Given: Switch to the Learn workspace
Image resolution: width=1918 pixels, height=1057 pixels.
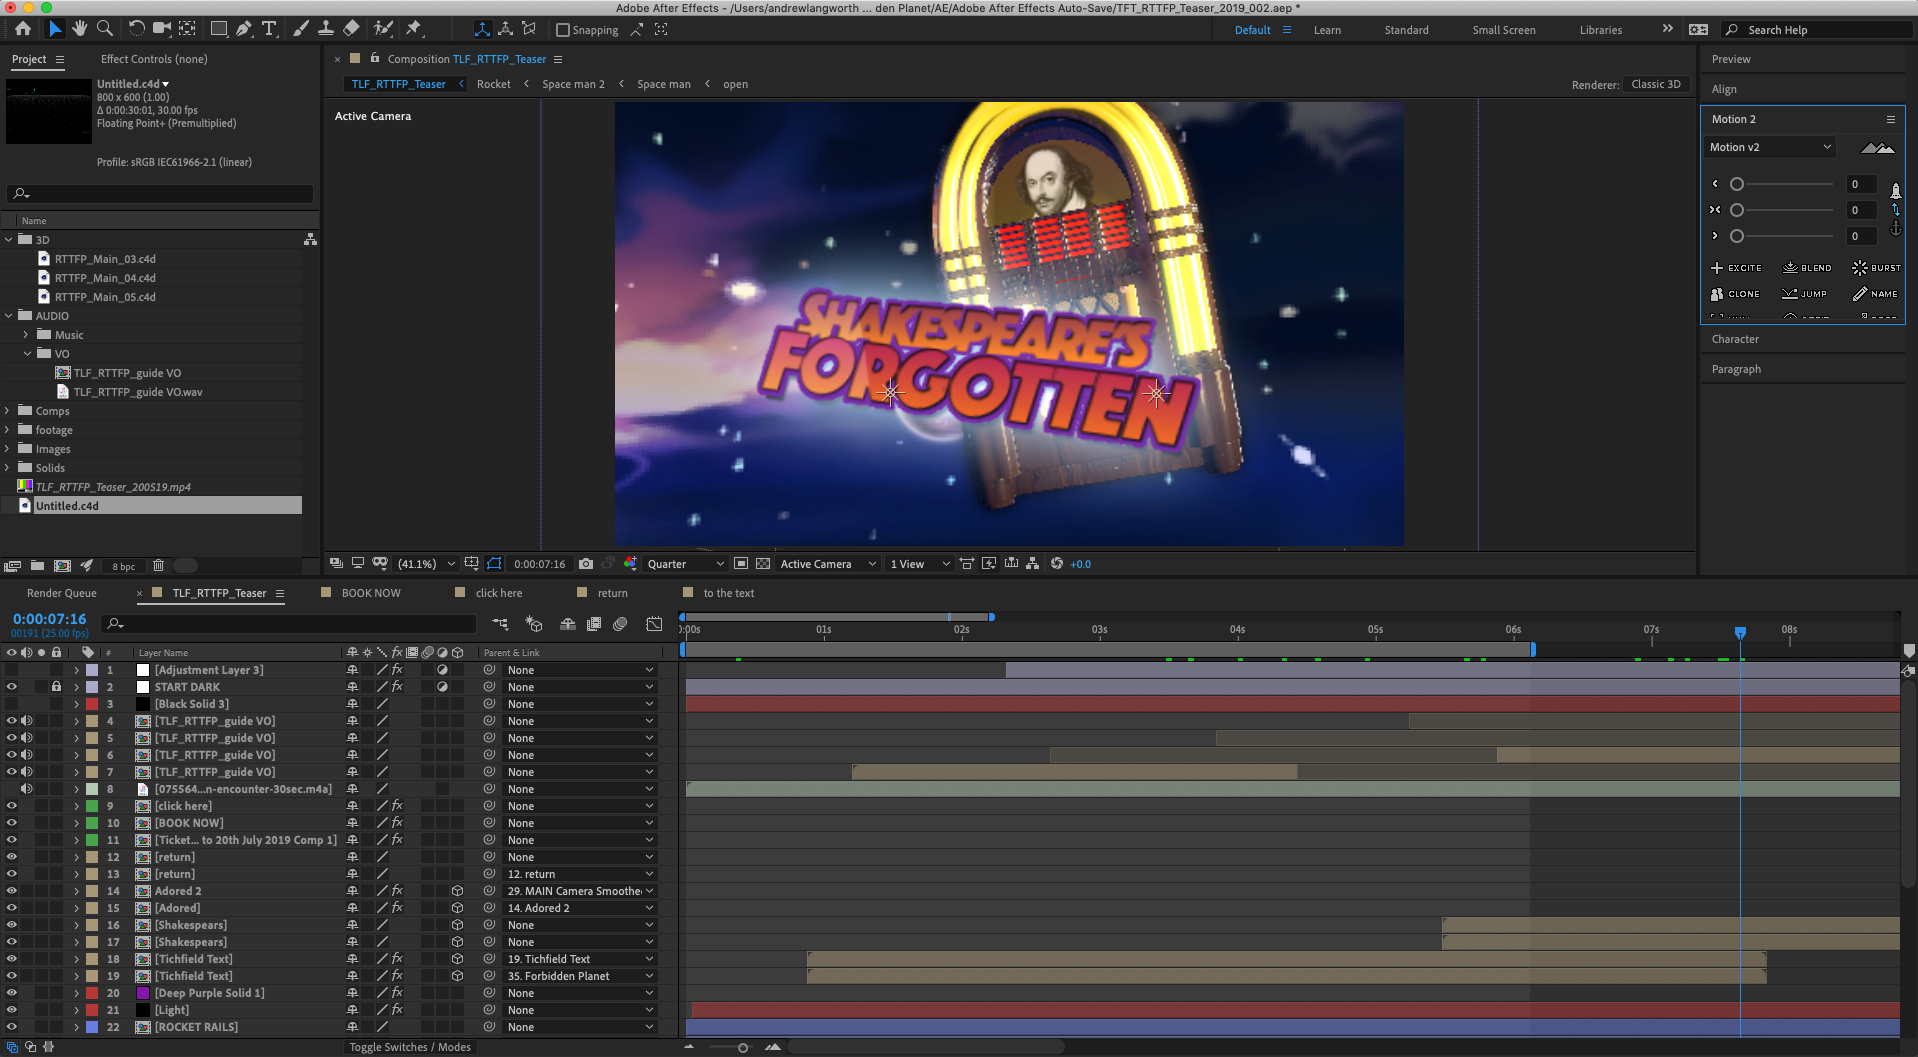Looking at the screenshot, I should pyautogui.click(x=1327, y=30).
